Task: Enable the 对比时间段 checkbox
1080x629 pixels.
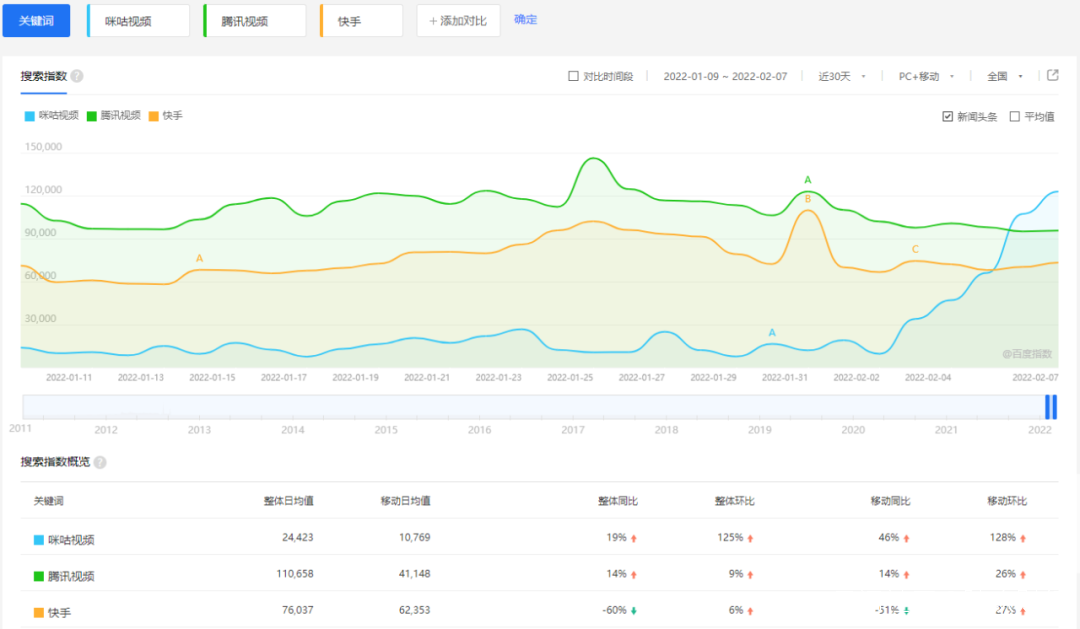Action: coord(573,76)
